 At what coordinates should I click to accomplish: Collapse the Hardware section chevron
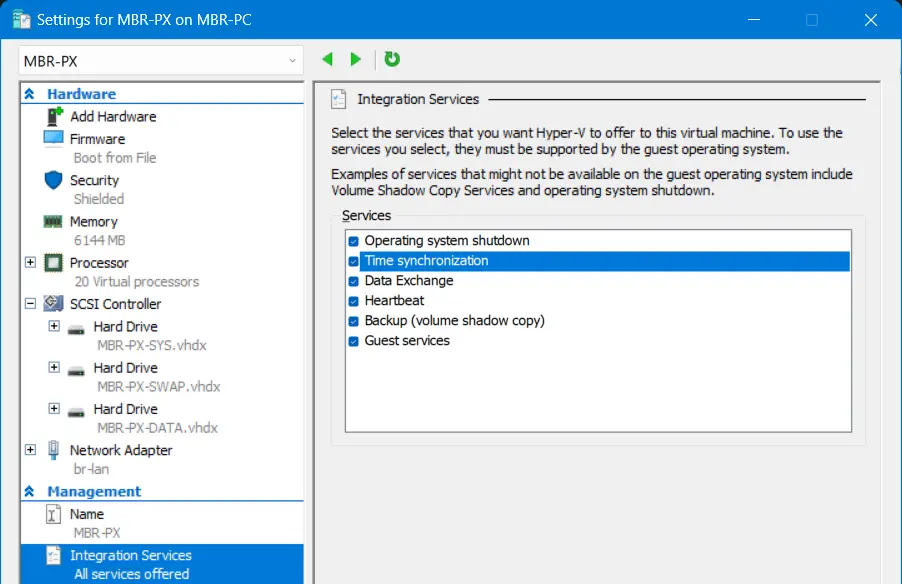[x=29, y=94]
